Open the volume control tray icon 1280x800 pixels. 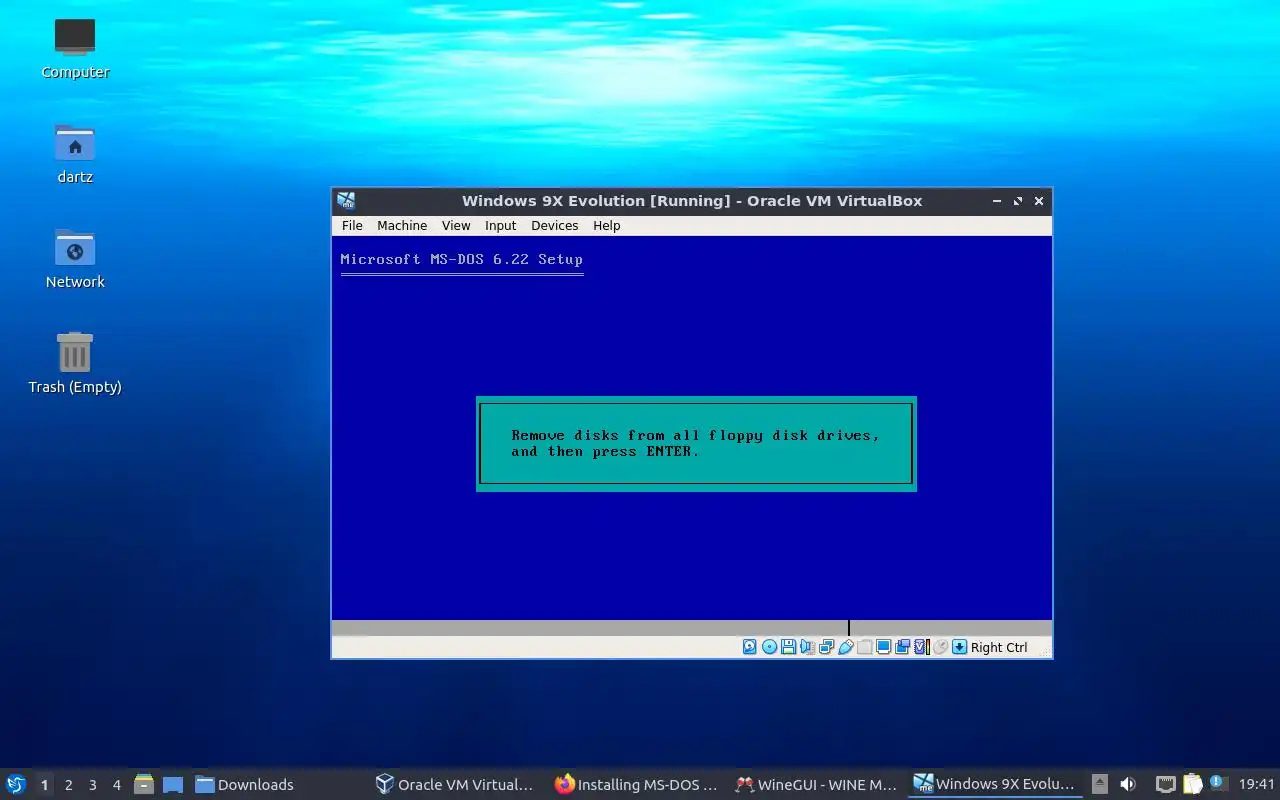point(1128,784)
